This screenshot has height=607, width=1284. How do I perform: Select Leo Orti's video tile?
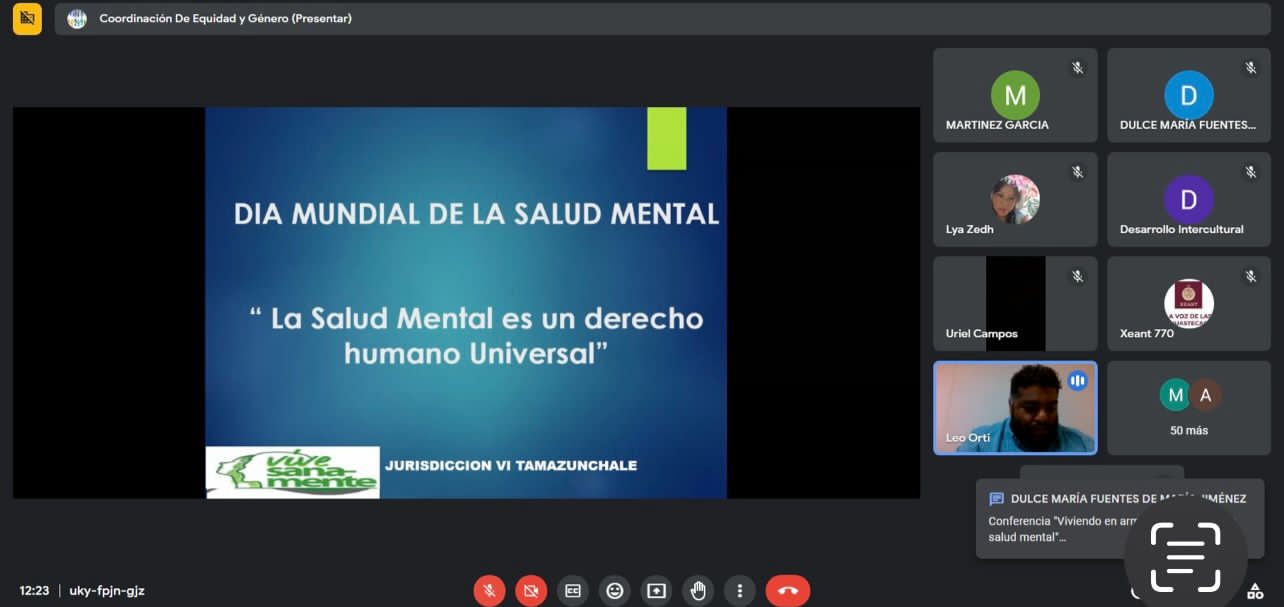click(1014, 408)
